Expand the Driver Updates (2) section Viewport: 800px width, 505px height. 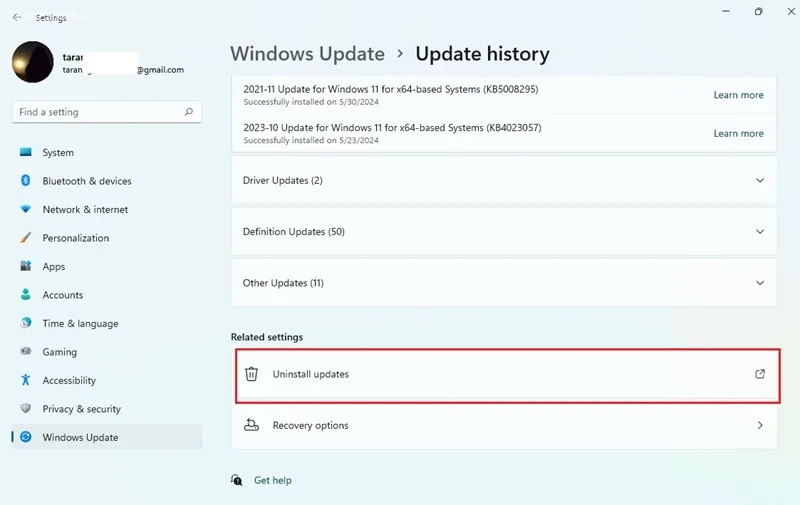point(504,181)
